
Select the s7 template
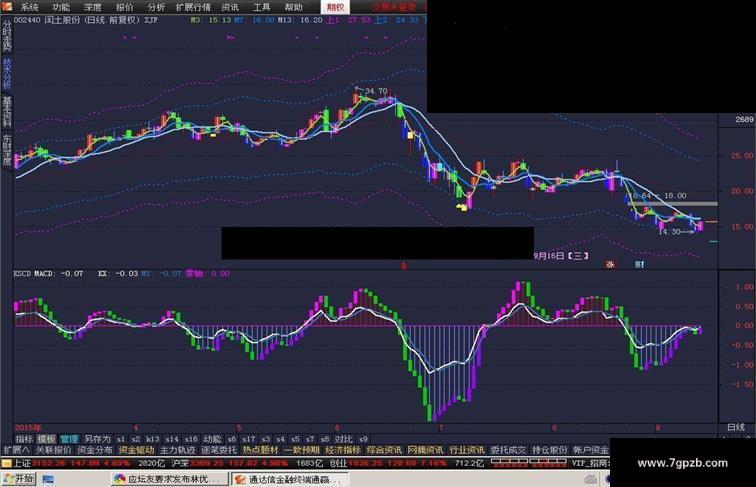pyautogui.click(x=310, y=439)
